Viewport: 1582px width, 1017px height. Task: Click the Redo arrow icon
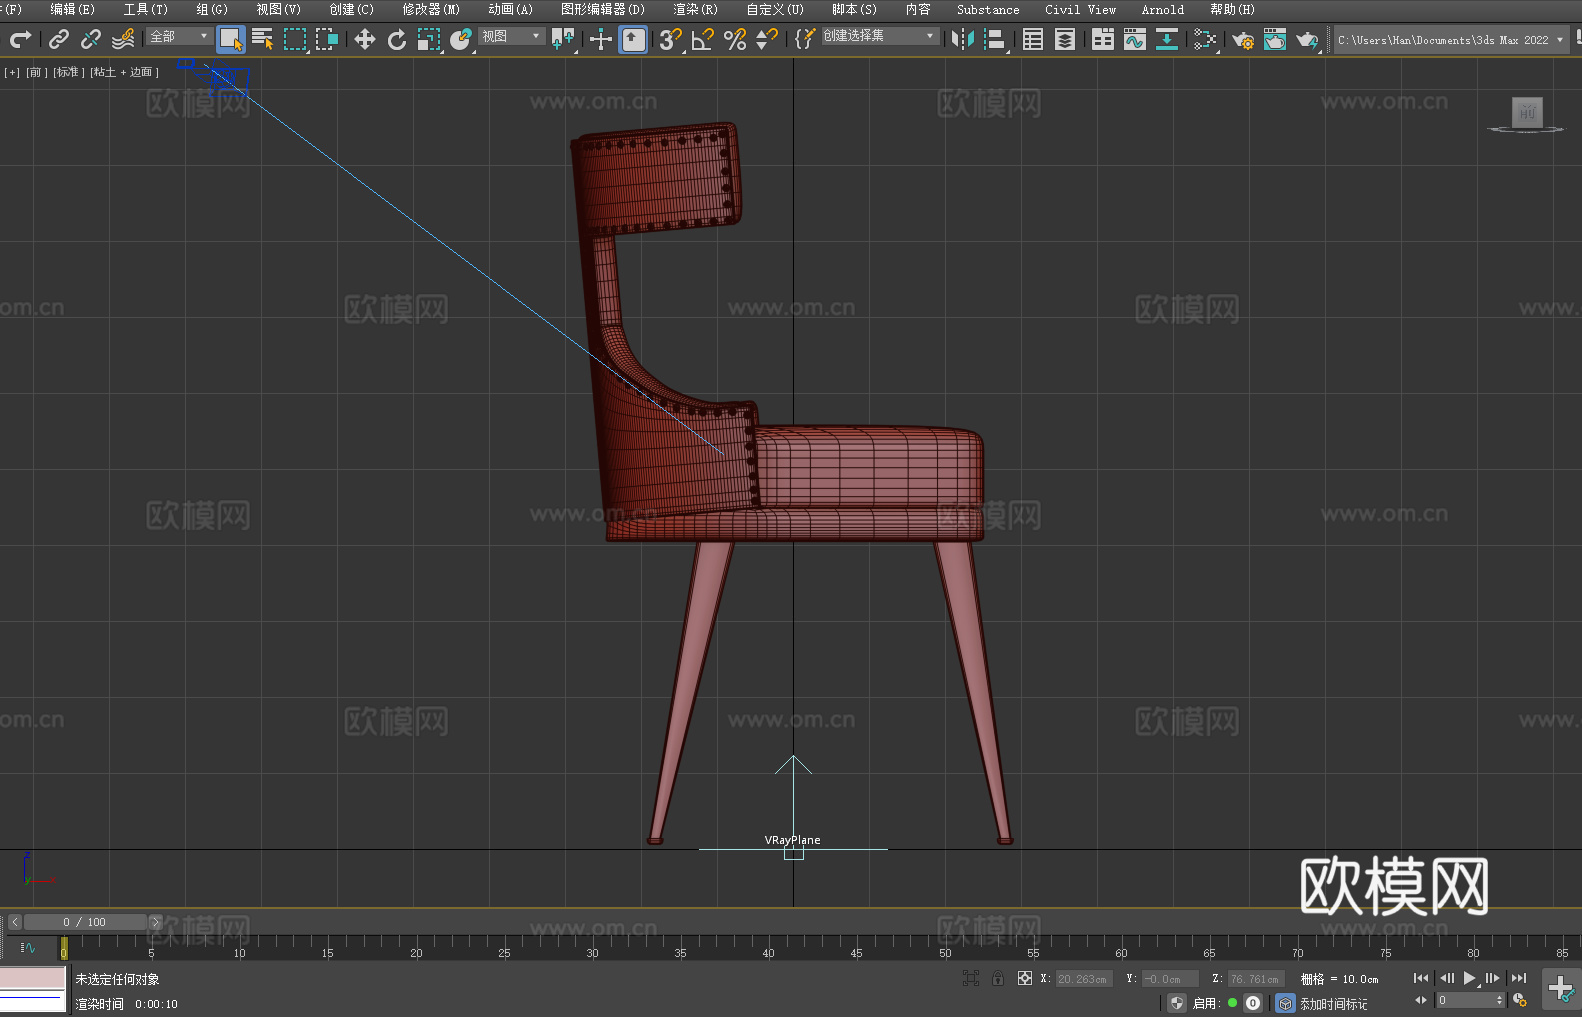[x=20, y=39]
